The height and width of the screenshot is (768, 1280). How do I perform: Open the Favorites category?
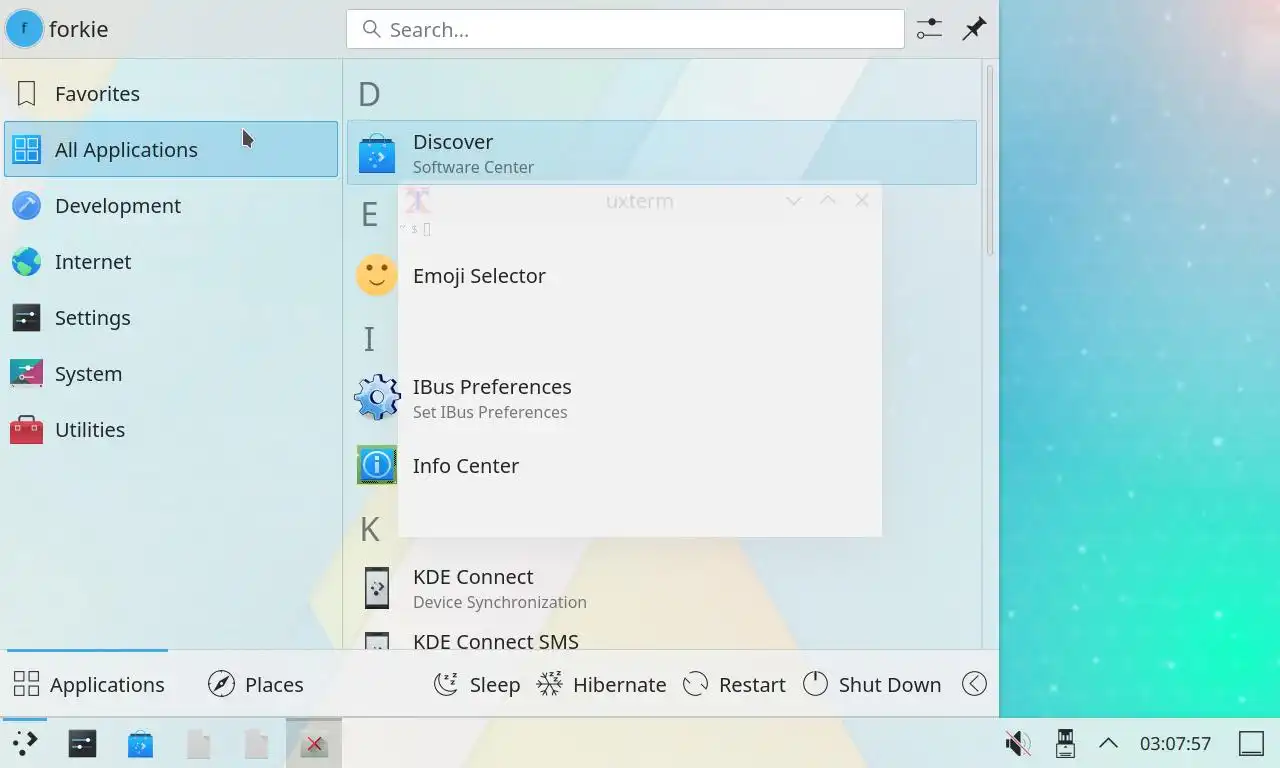pyautogui.click(x=170, y=94)
